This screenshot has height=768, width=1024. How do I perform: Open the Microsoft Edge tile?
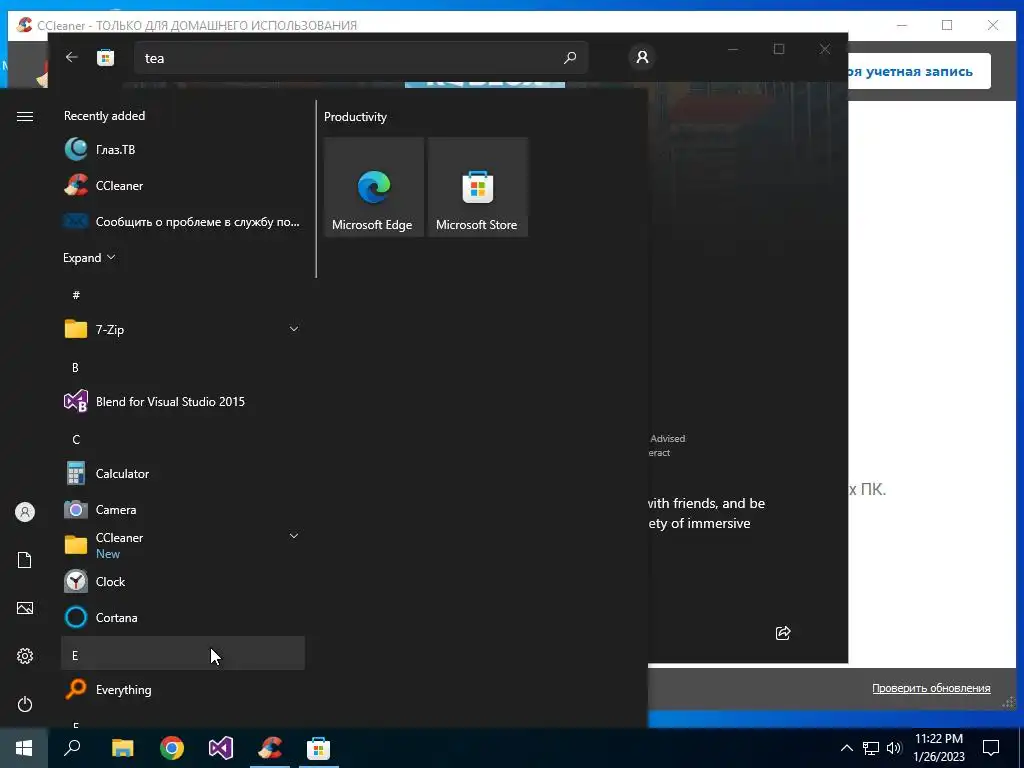[374, 187]
